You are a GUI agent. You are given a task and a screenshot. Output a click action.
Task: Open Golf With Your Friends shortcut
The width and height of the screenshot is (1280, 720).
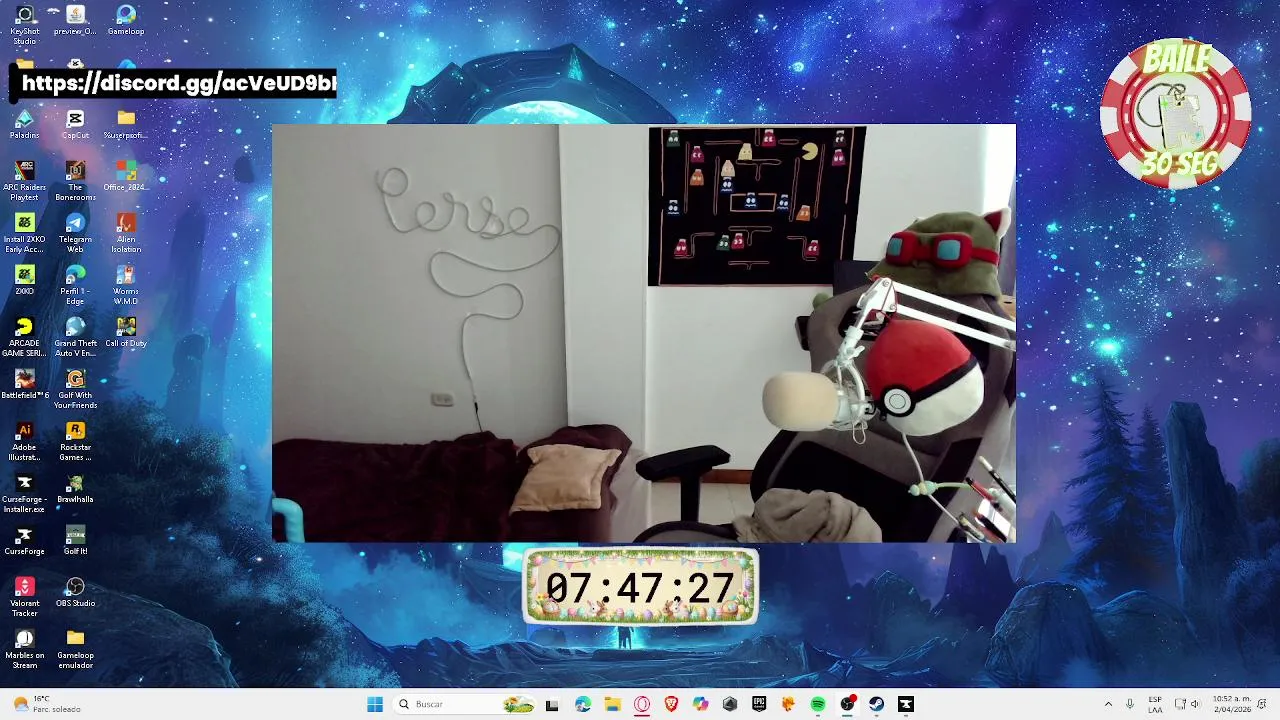(x=75, y=389)
